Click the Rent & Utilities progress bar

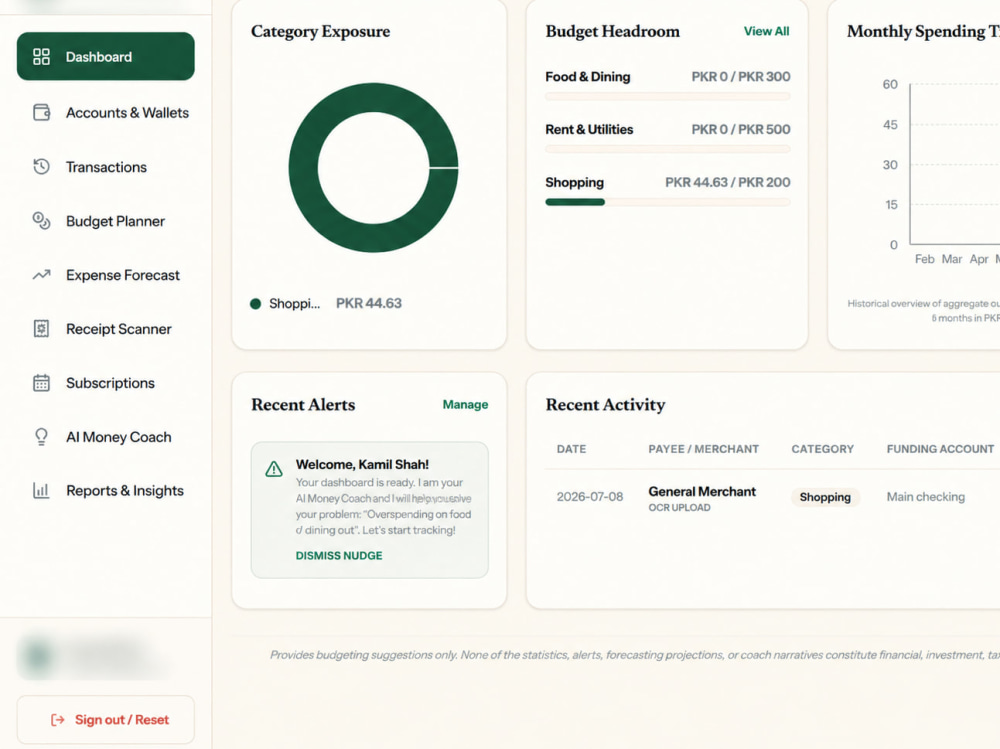(x=668, y=149)
